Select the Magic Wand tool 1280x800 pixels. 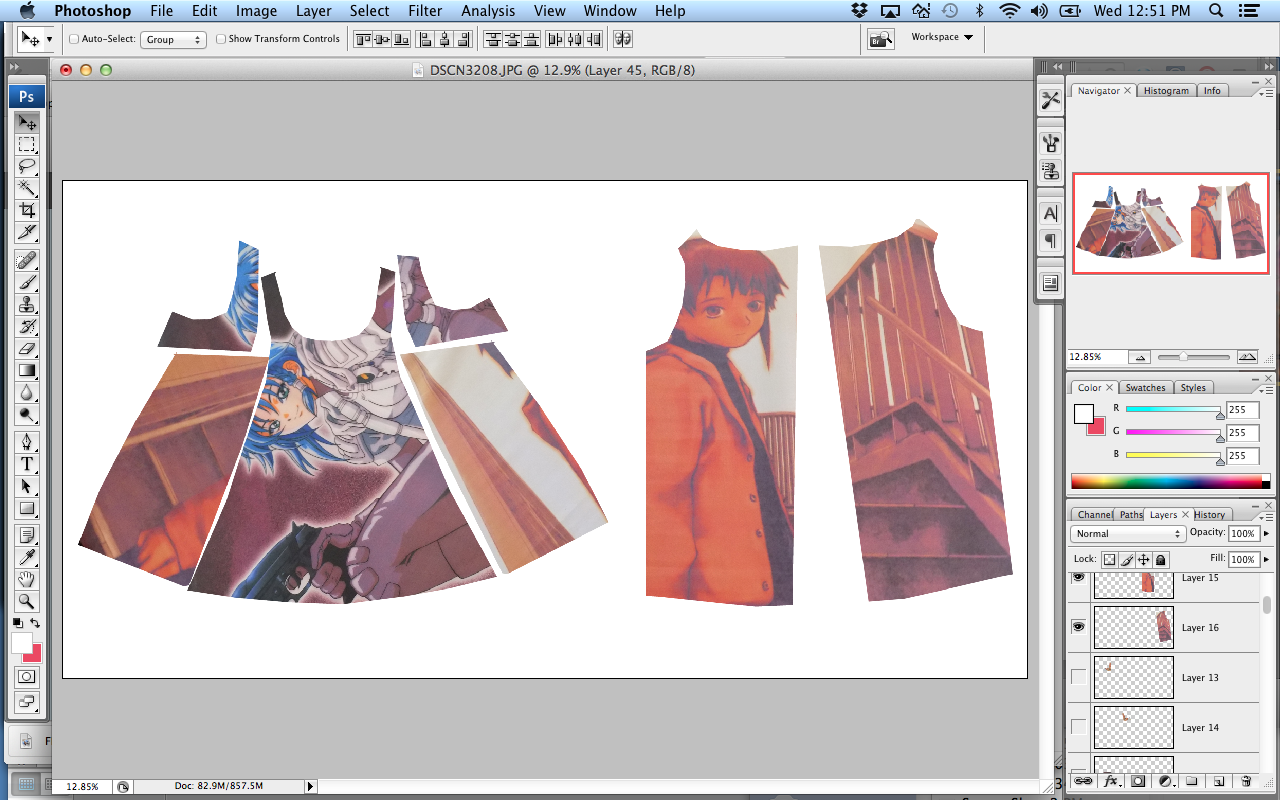[27, 188]
